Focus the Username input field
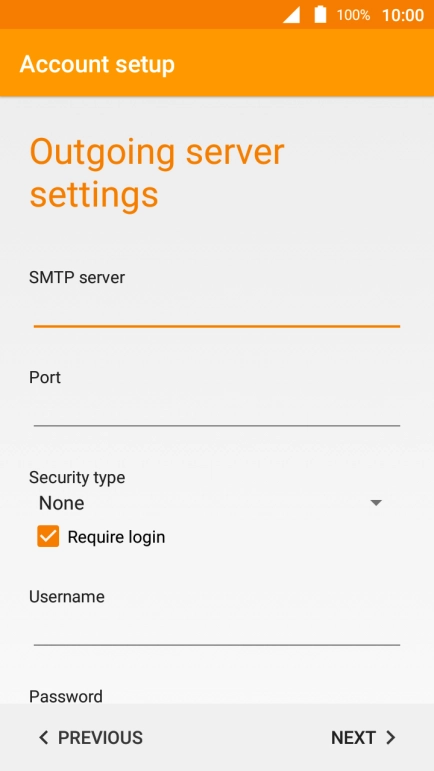Screen dimensions: 434x771 tap(217, 629)
